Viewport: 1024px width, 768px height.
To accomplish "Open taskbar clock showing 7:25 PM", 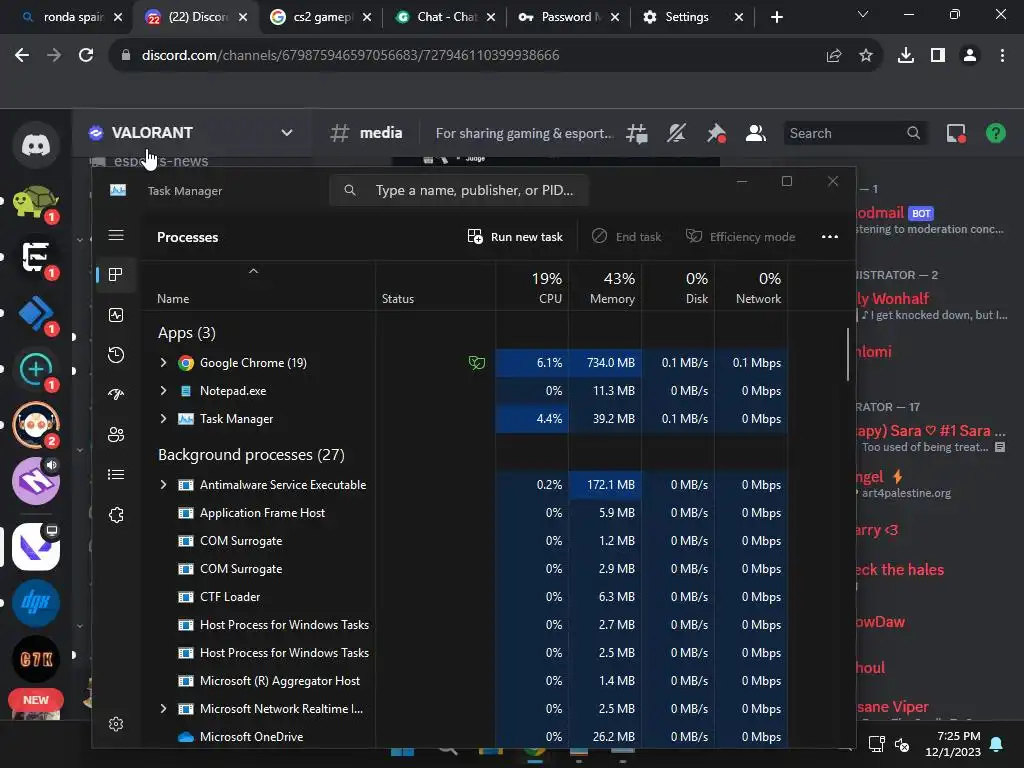I will point(953,744).
